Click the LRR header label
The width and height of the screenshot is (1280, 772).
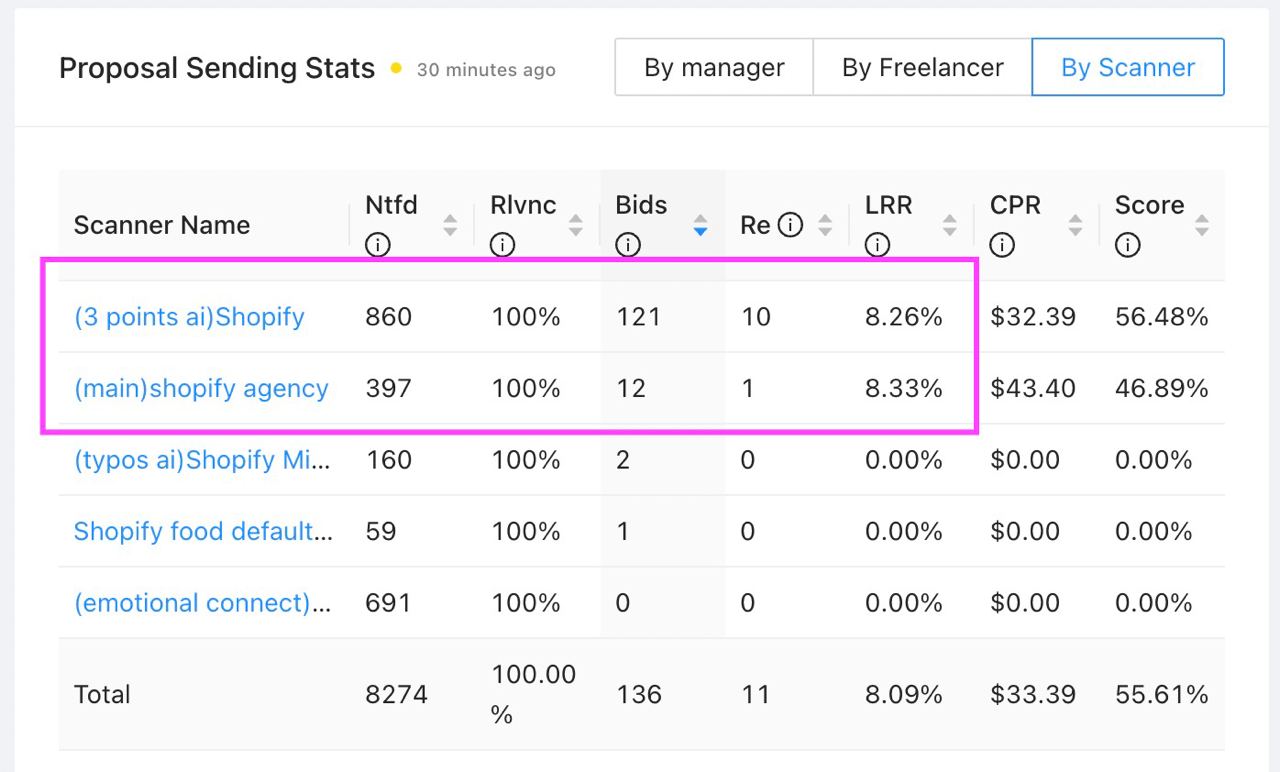(x=888, y=205)
